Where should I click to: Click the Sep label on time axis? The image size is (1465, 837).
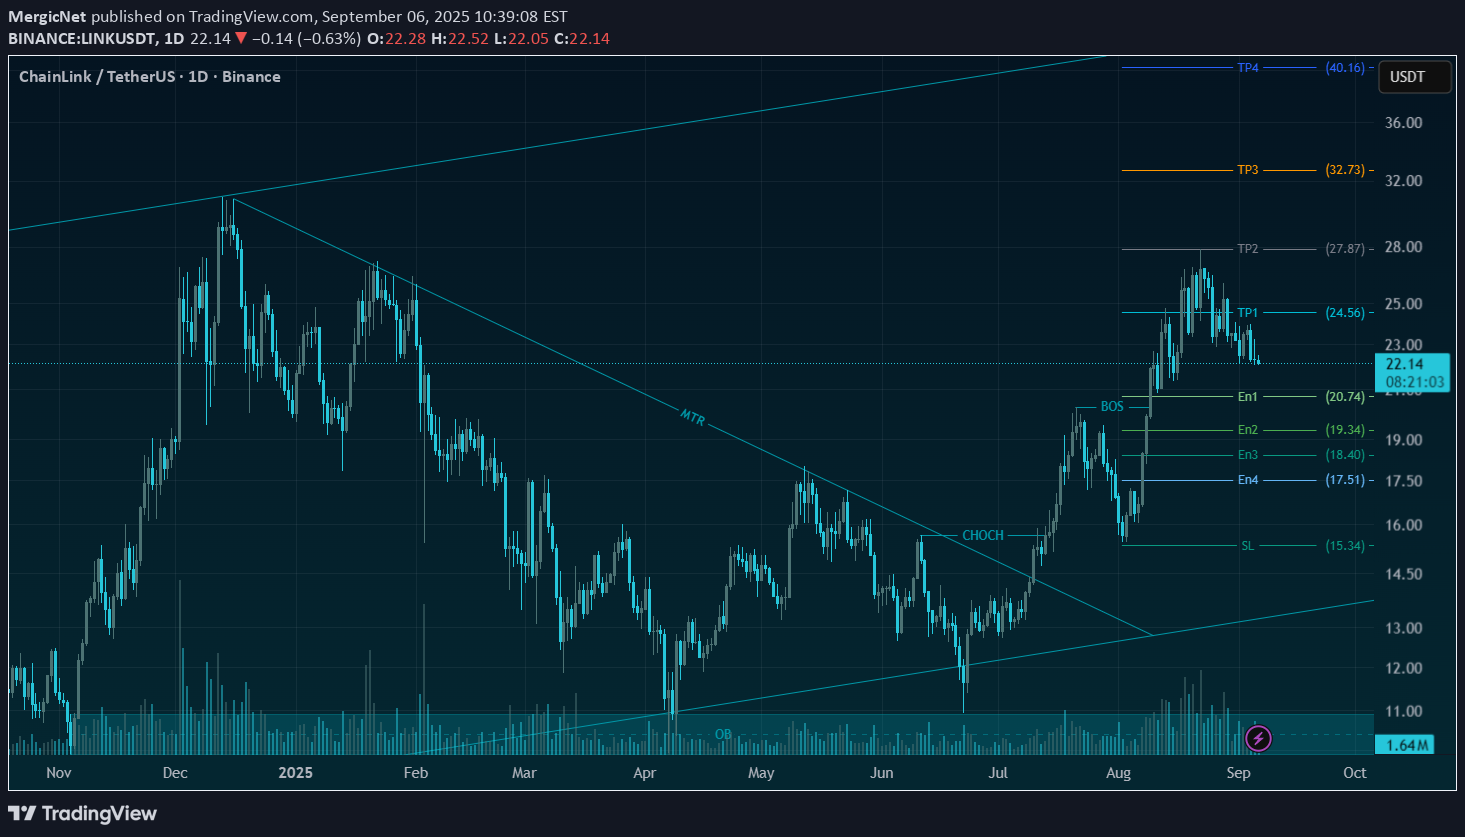coord(1238,773)
